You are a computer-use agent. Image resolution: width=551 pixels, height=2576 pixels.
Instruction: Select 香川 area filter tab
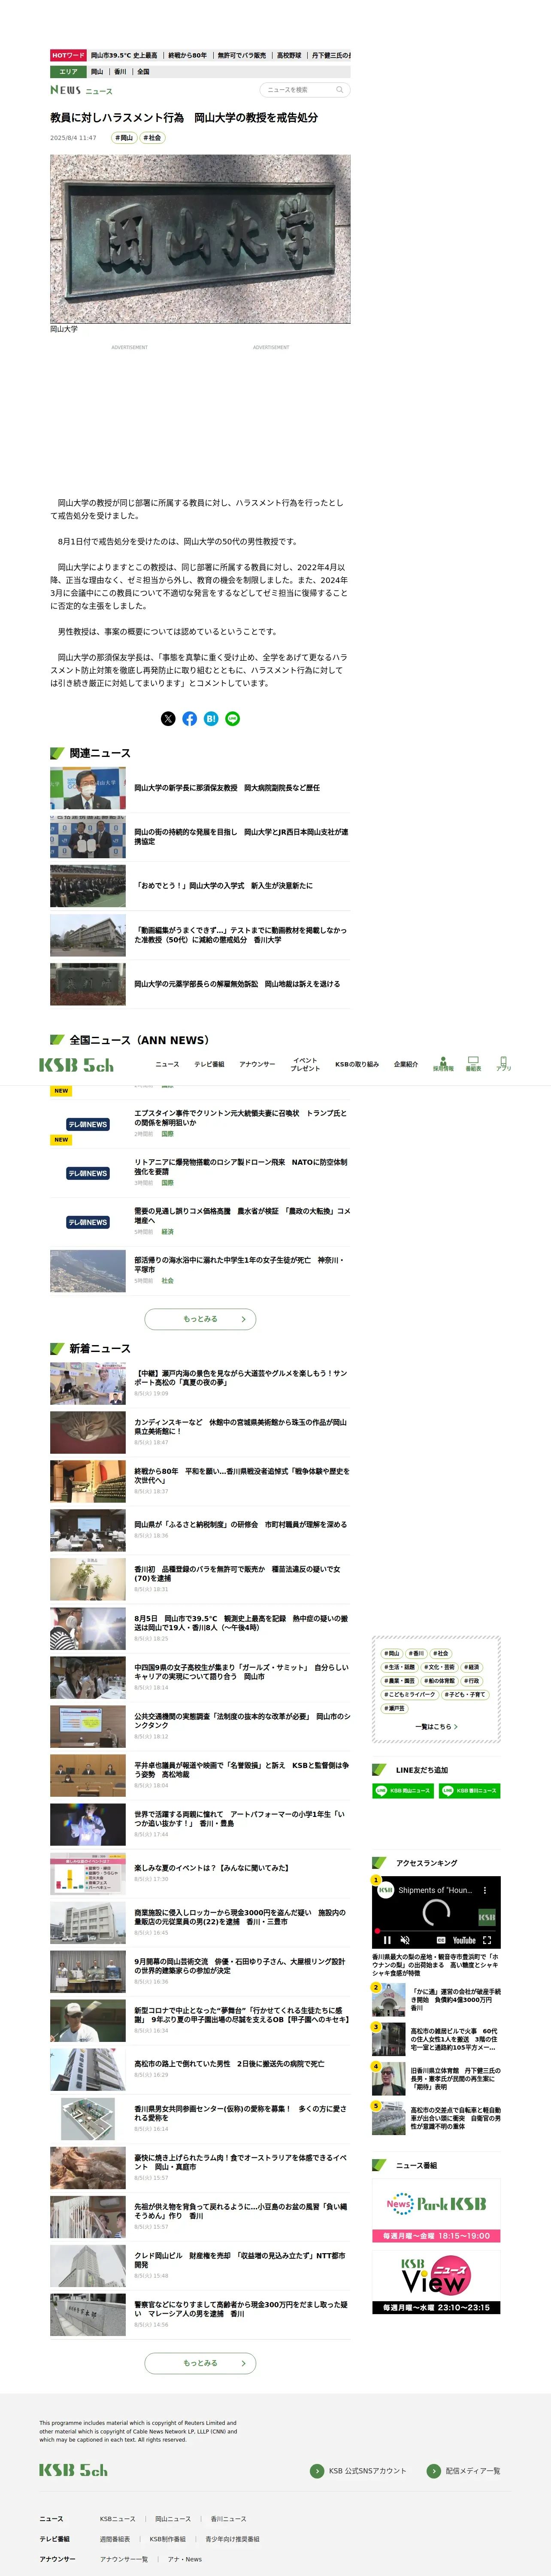(x=120, y=72)
